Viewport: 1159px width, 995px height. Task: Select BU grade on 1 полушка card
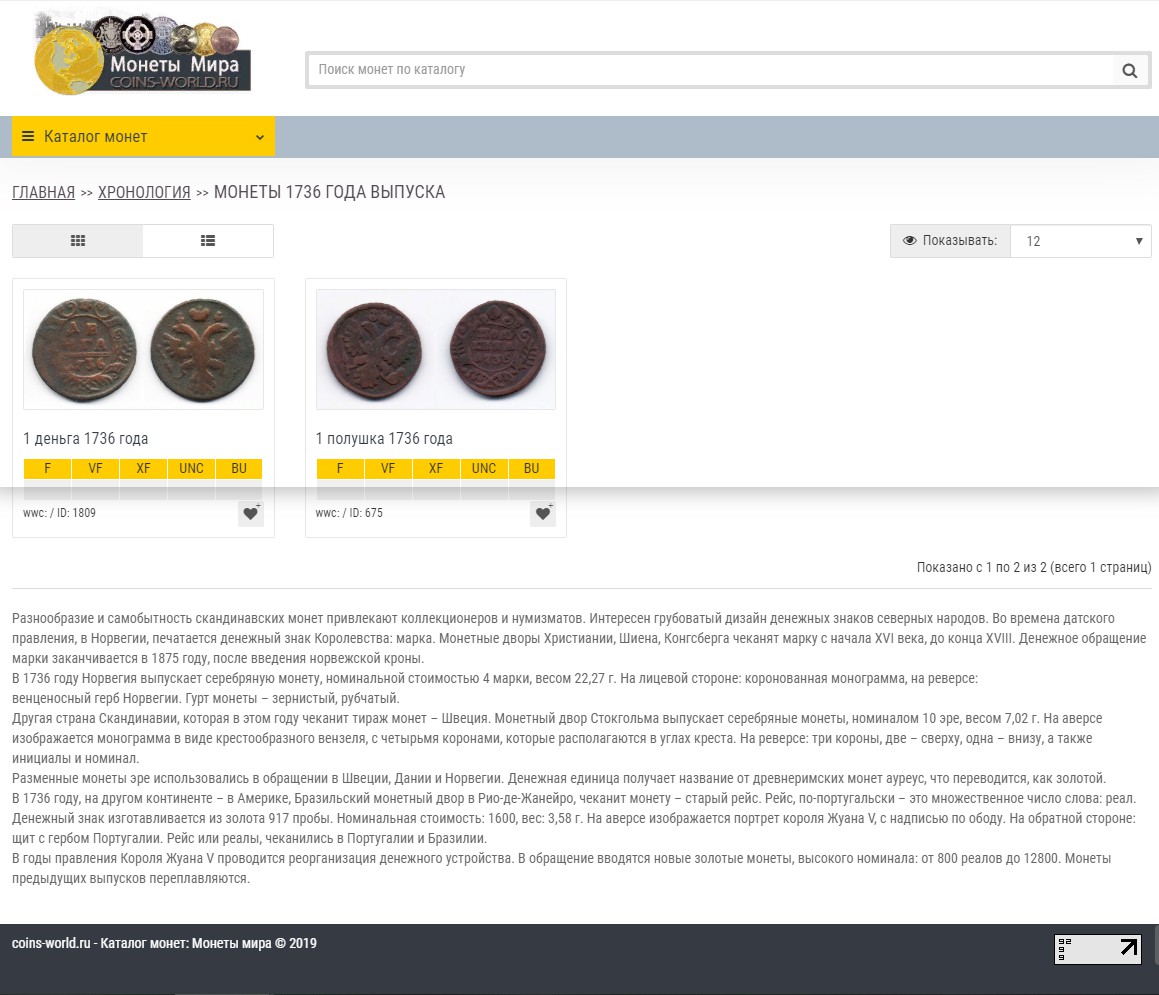click(x=531, y=469)
